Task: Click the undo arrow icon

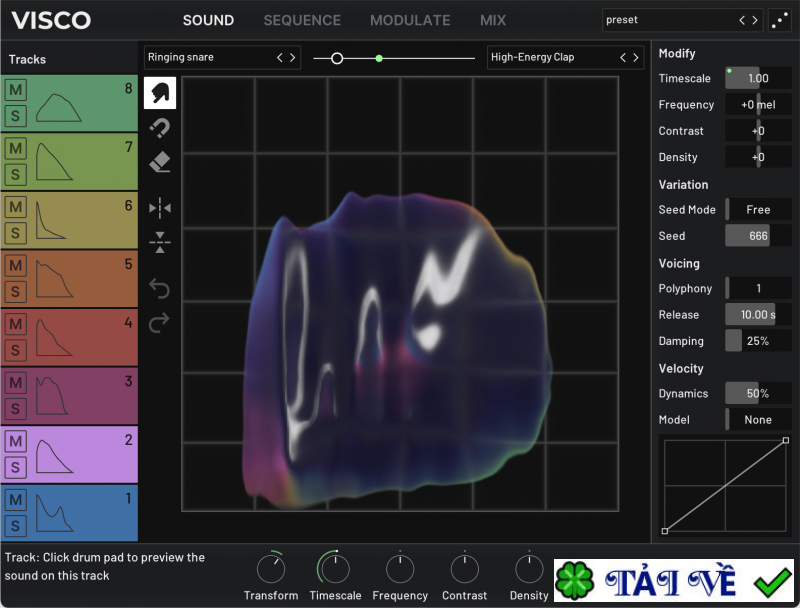Action: [x=160, y=289]
